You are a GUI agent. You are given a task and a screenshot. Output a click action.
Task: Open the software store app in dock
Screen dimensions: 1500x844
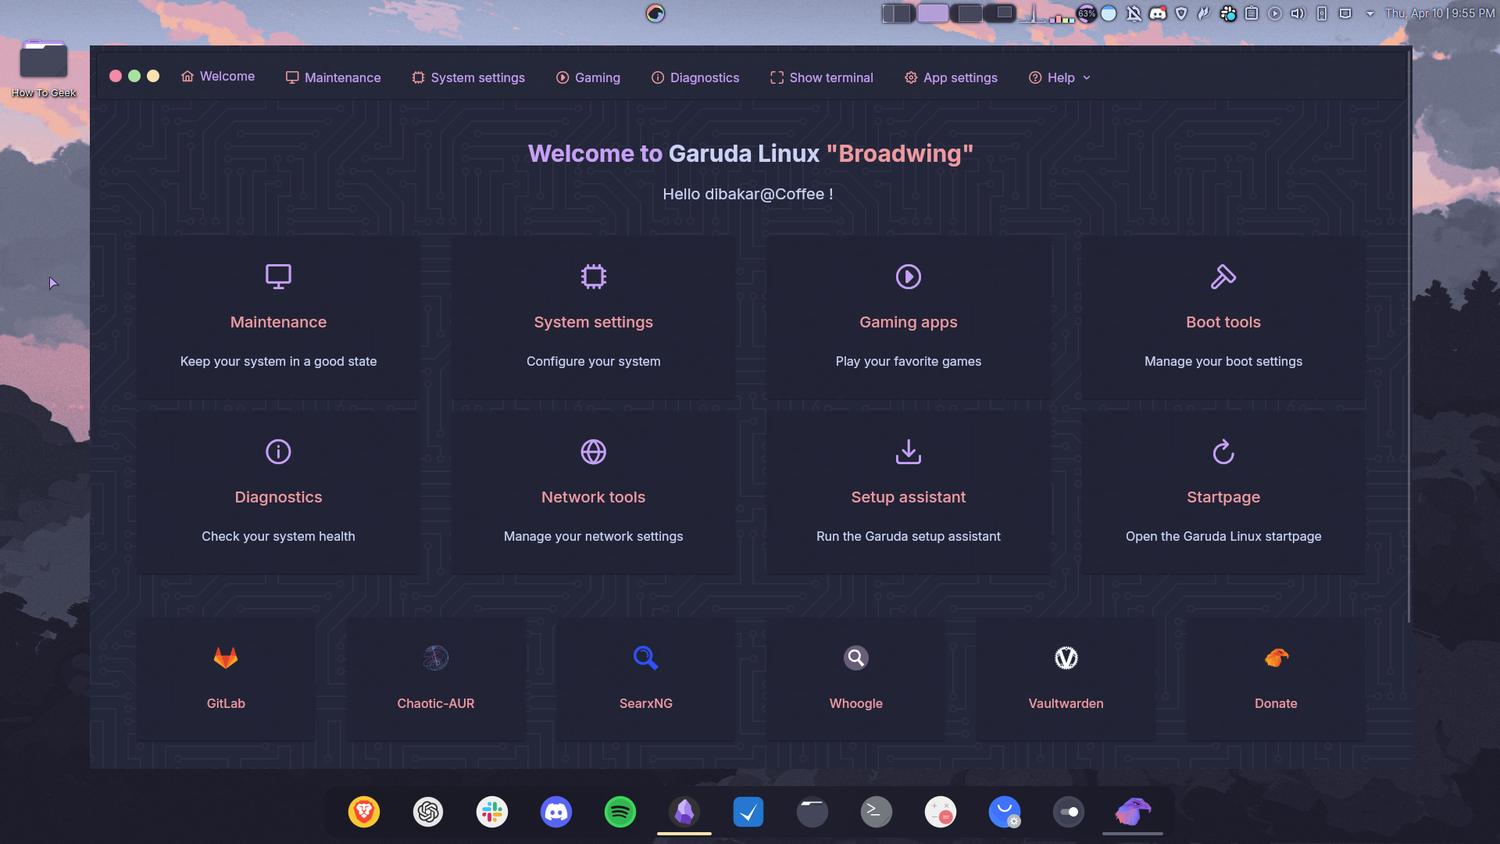[1004, 811]
